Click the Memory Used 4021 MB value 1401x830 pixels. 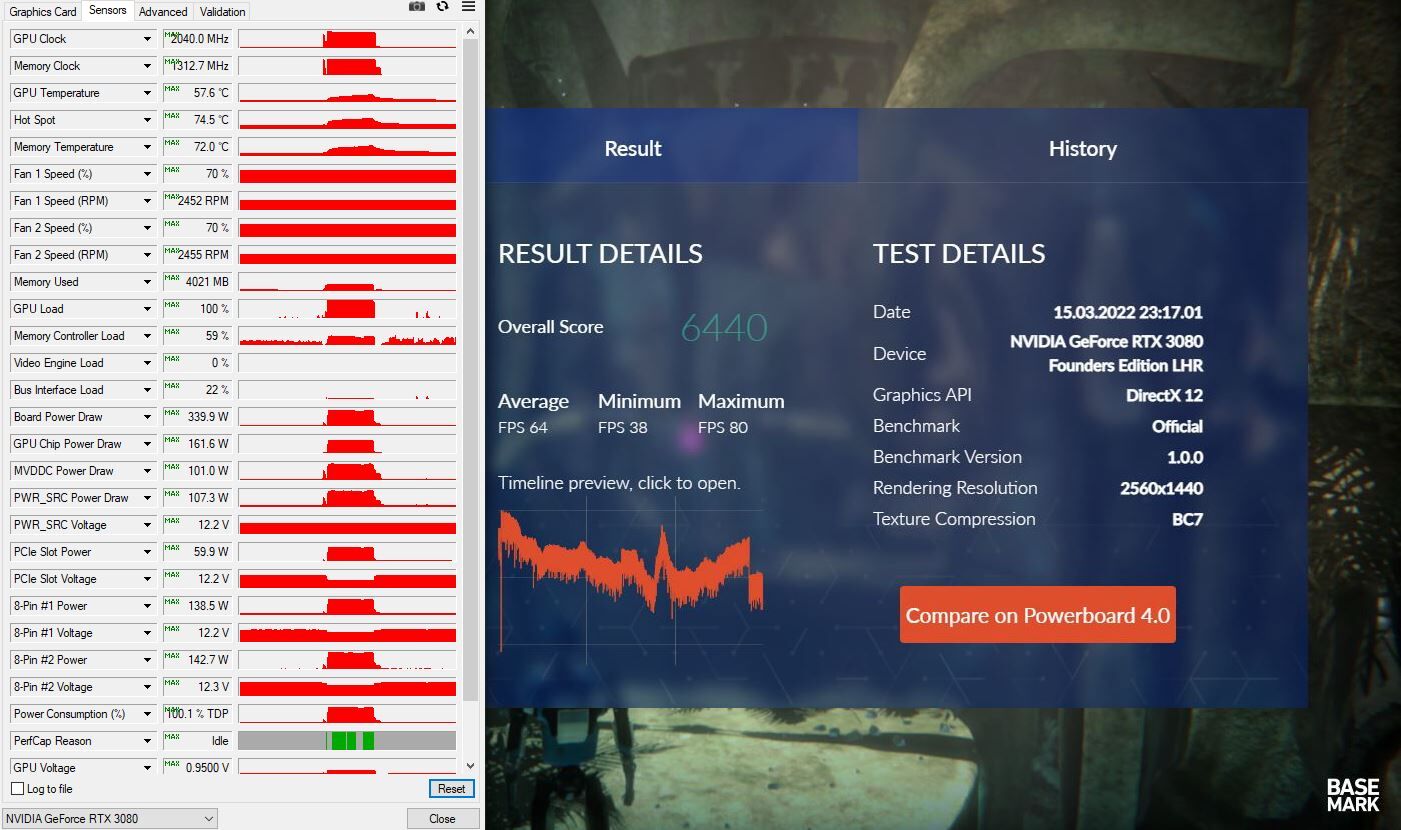198,282
